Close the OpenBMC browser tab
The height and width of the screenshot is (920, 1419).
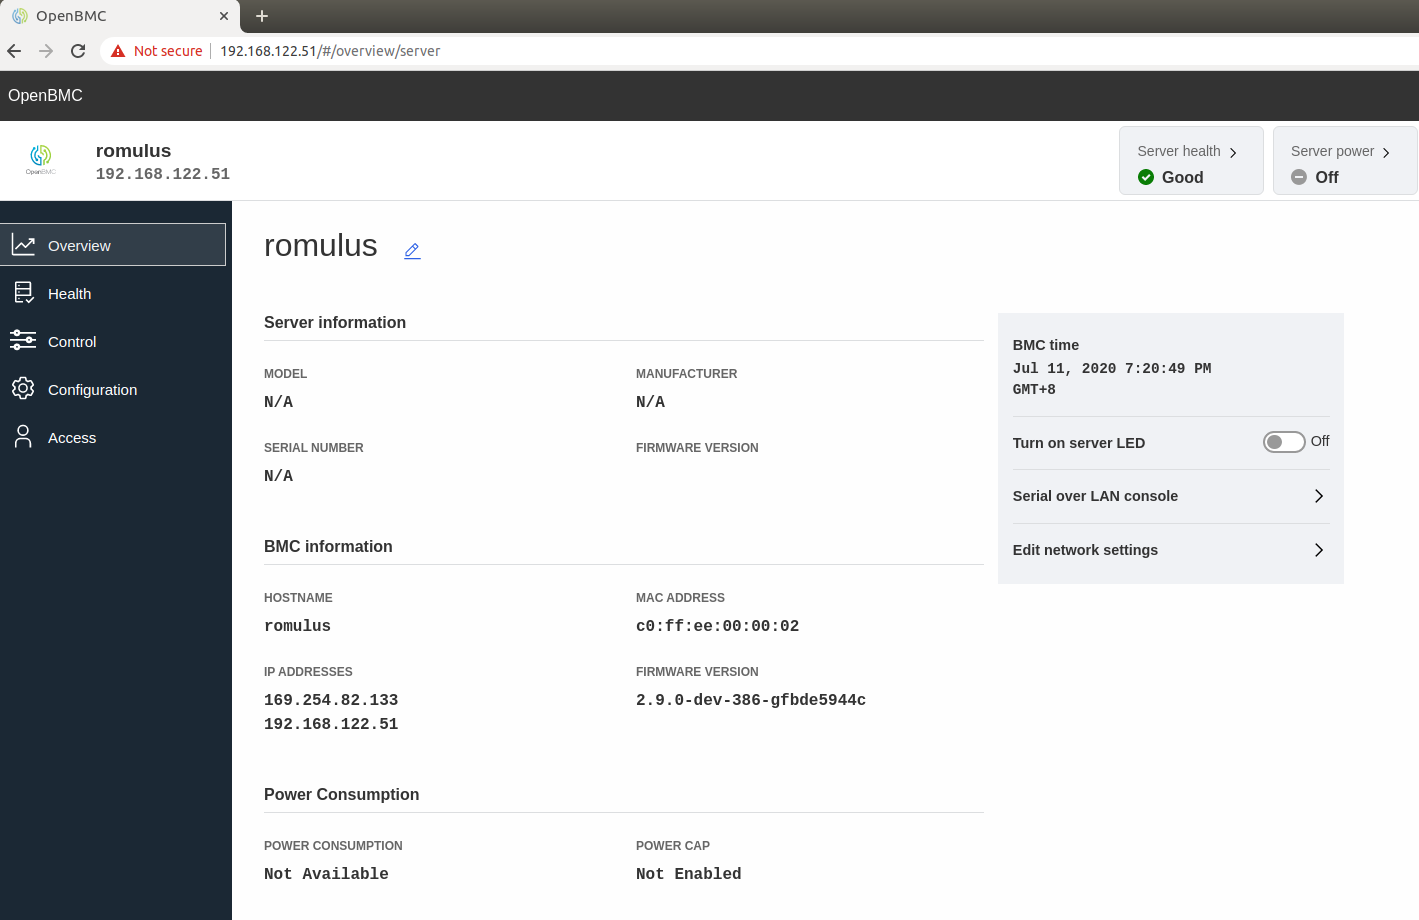click(x=224, y=16)
